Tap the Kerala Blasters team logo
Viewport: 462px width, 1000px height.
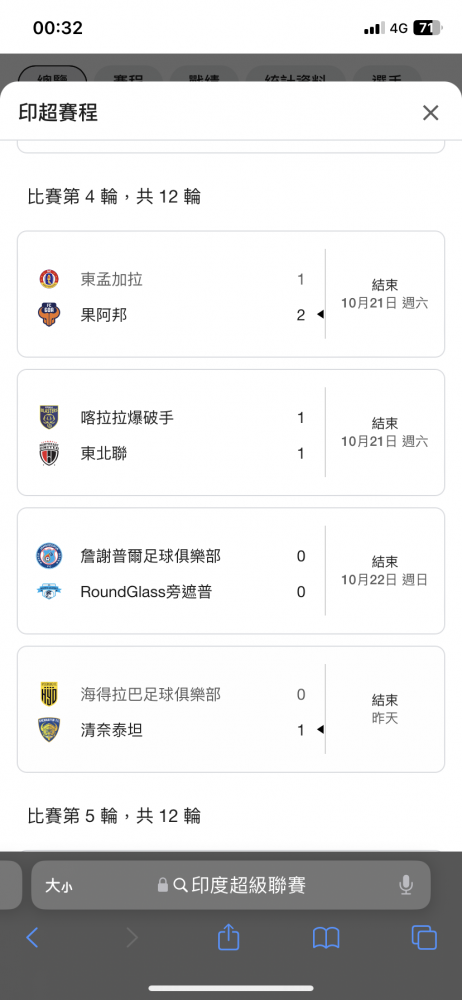(x=49, y=418)
